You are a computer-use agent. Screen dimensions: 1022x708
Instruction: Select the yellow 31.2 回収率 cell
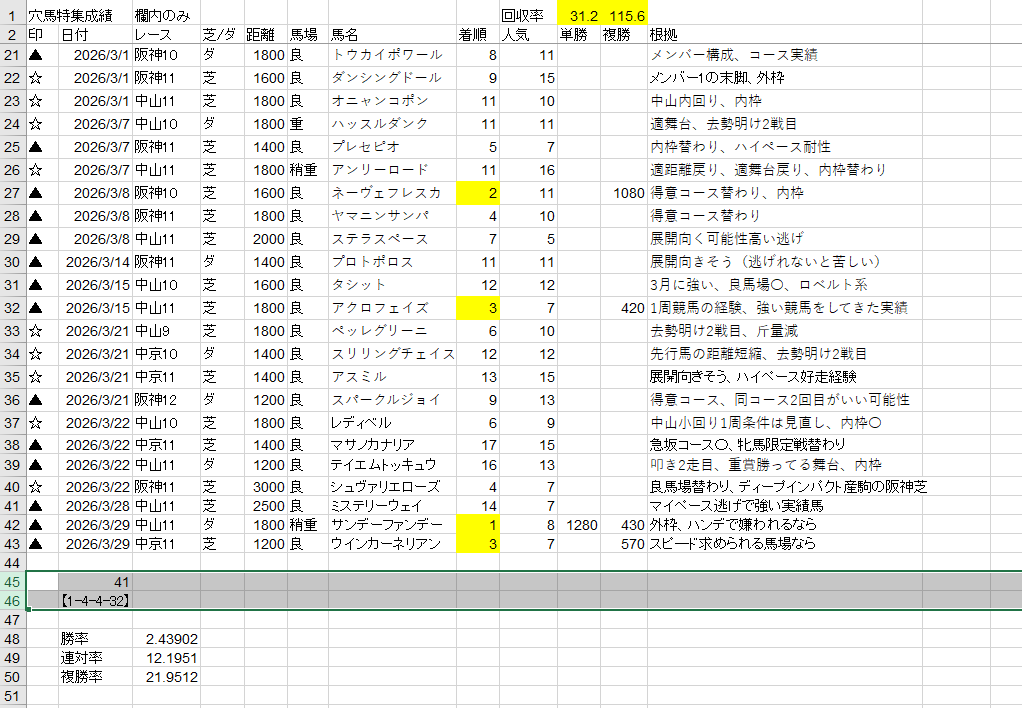(578, 16)
